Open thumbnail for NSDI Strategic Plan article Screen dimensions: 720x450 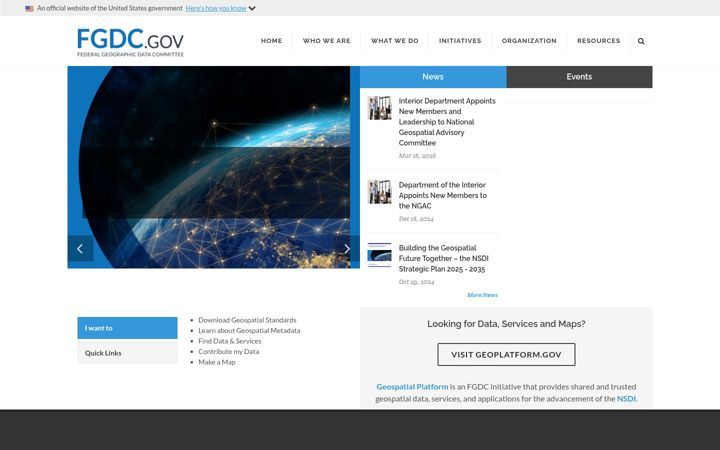coord(380,255)
